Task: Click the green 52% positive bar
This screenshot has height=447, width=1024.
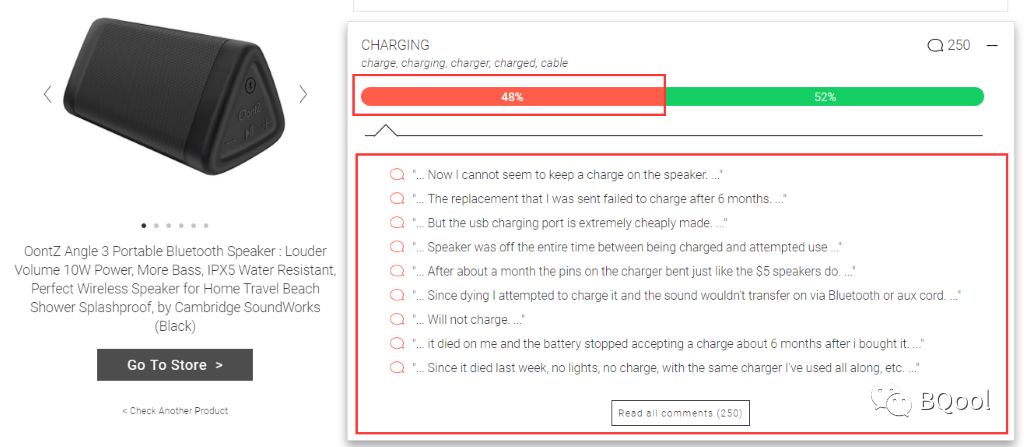Action: point(824,97)
